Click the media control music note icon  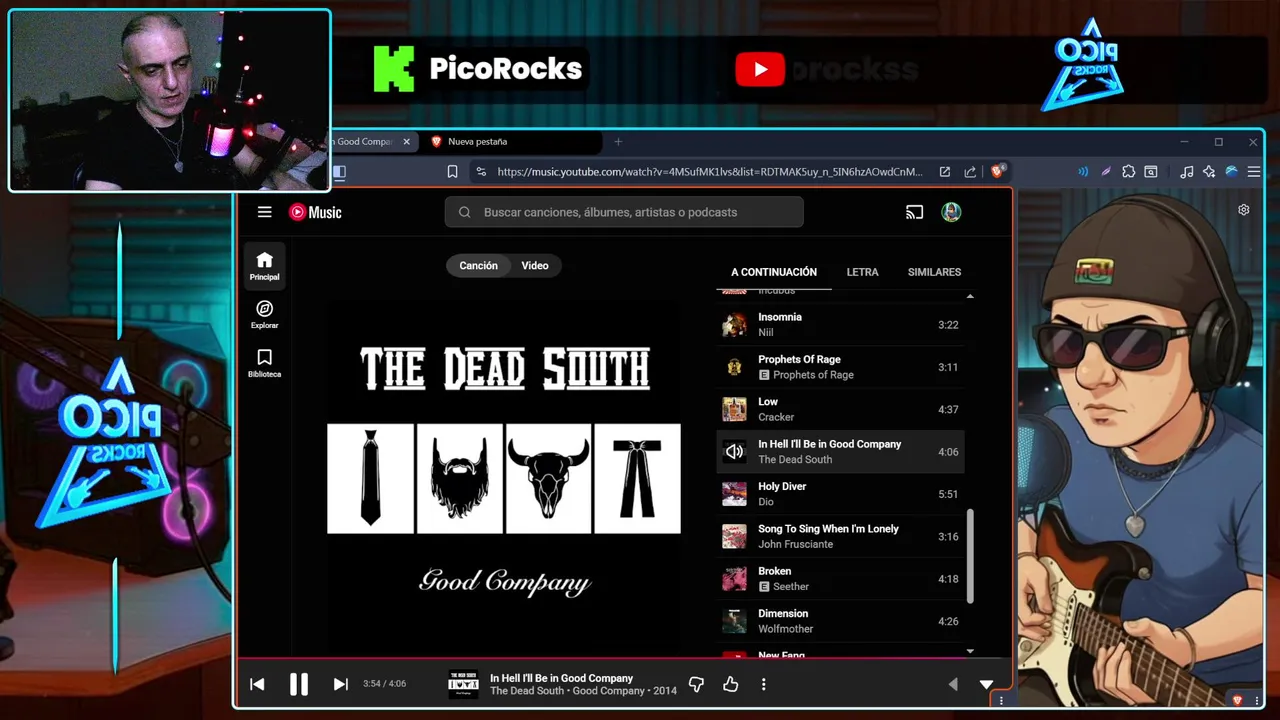[x=1186, y=172]
